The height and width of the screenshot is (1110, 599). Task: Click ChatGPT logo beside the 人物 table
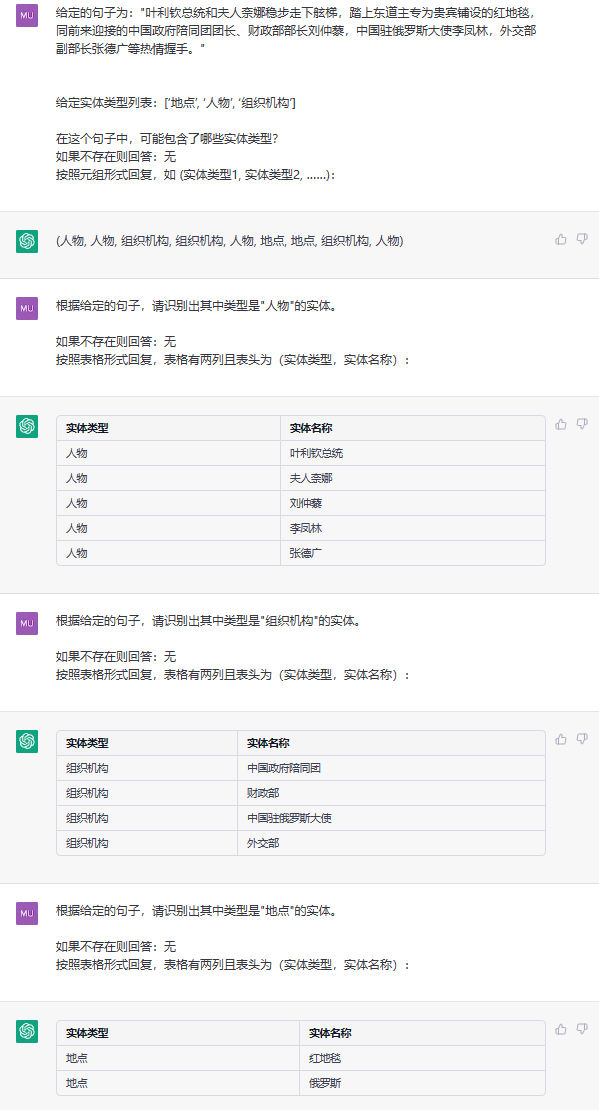tap(27, 426)
